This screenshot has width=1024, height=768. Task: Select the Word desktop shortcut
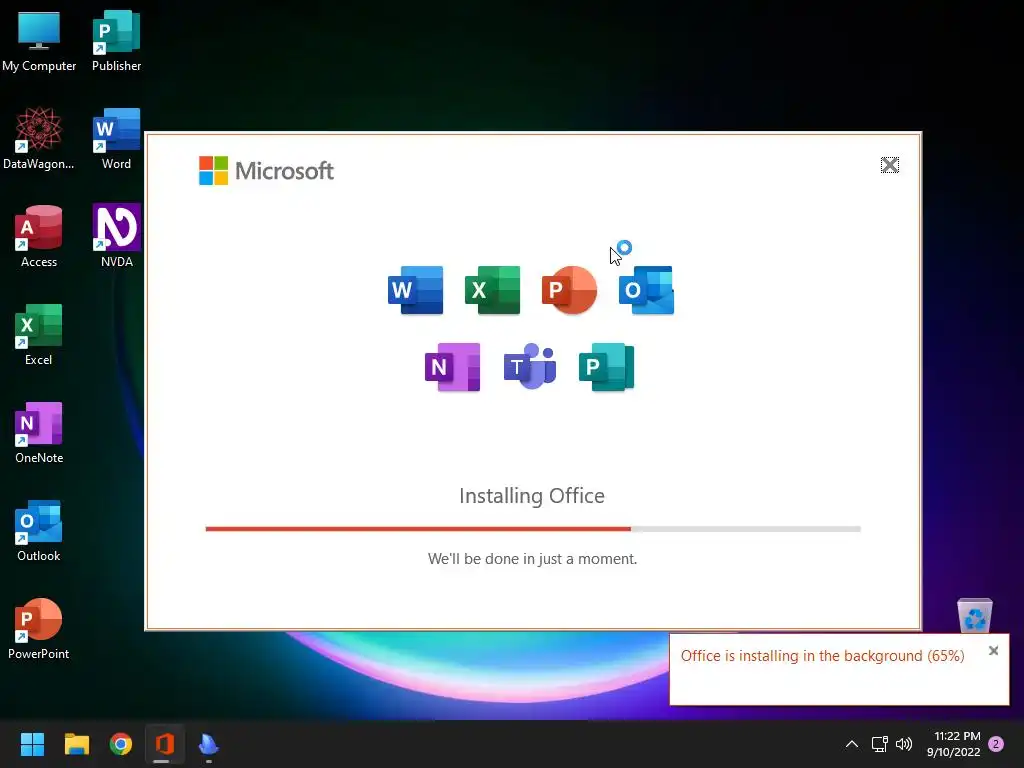point(116,138)
